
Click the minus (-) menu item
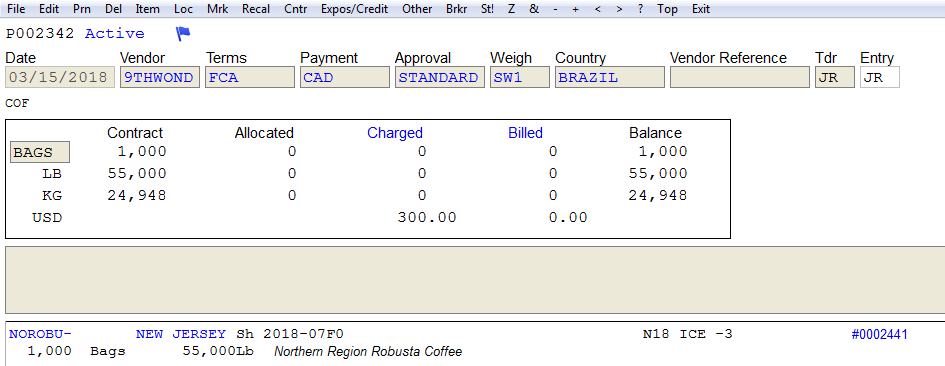(555, 9)
